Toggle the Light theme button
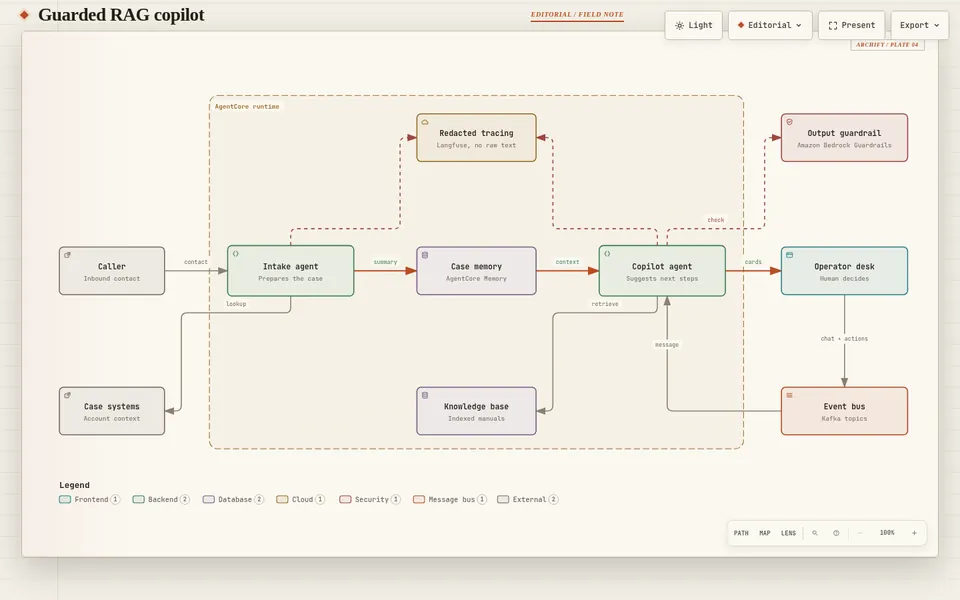The width and height of the screenshot is (960, 600). 694,25
